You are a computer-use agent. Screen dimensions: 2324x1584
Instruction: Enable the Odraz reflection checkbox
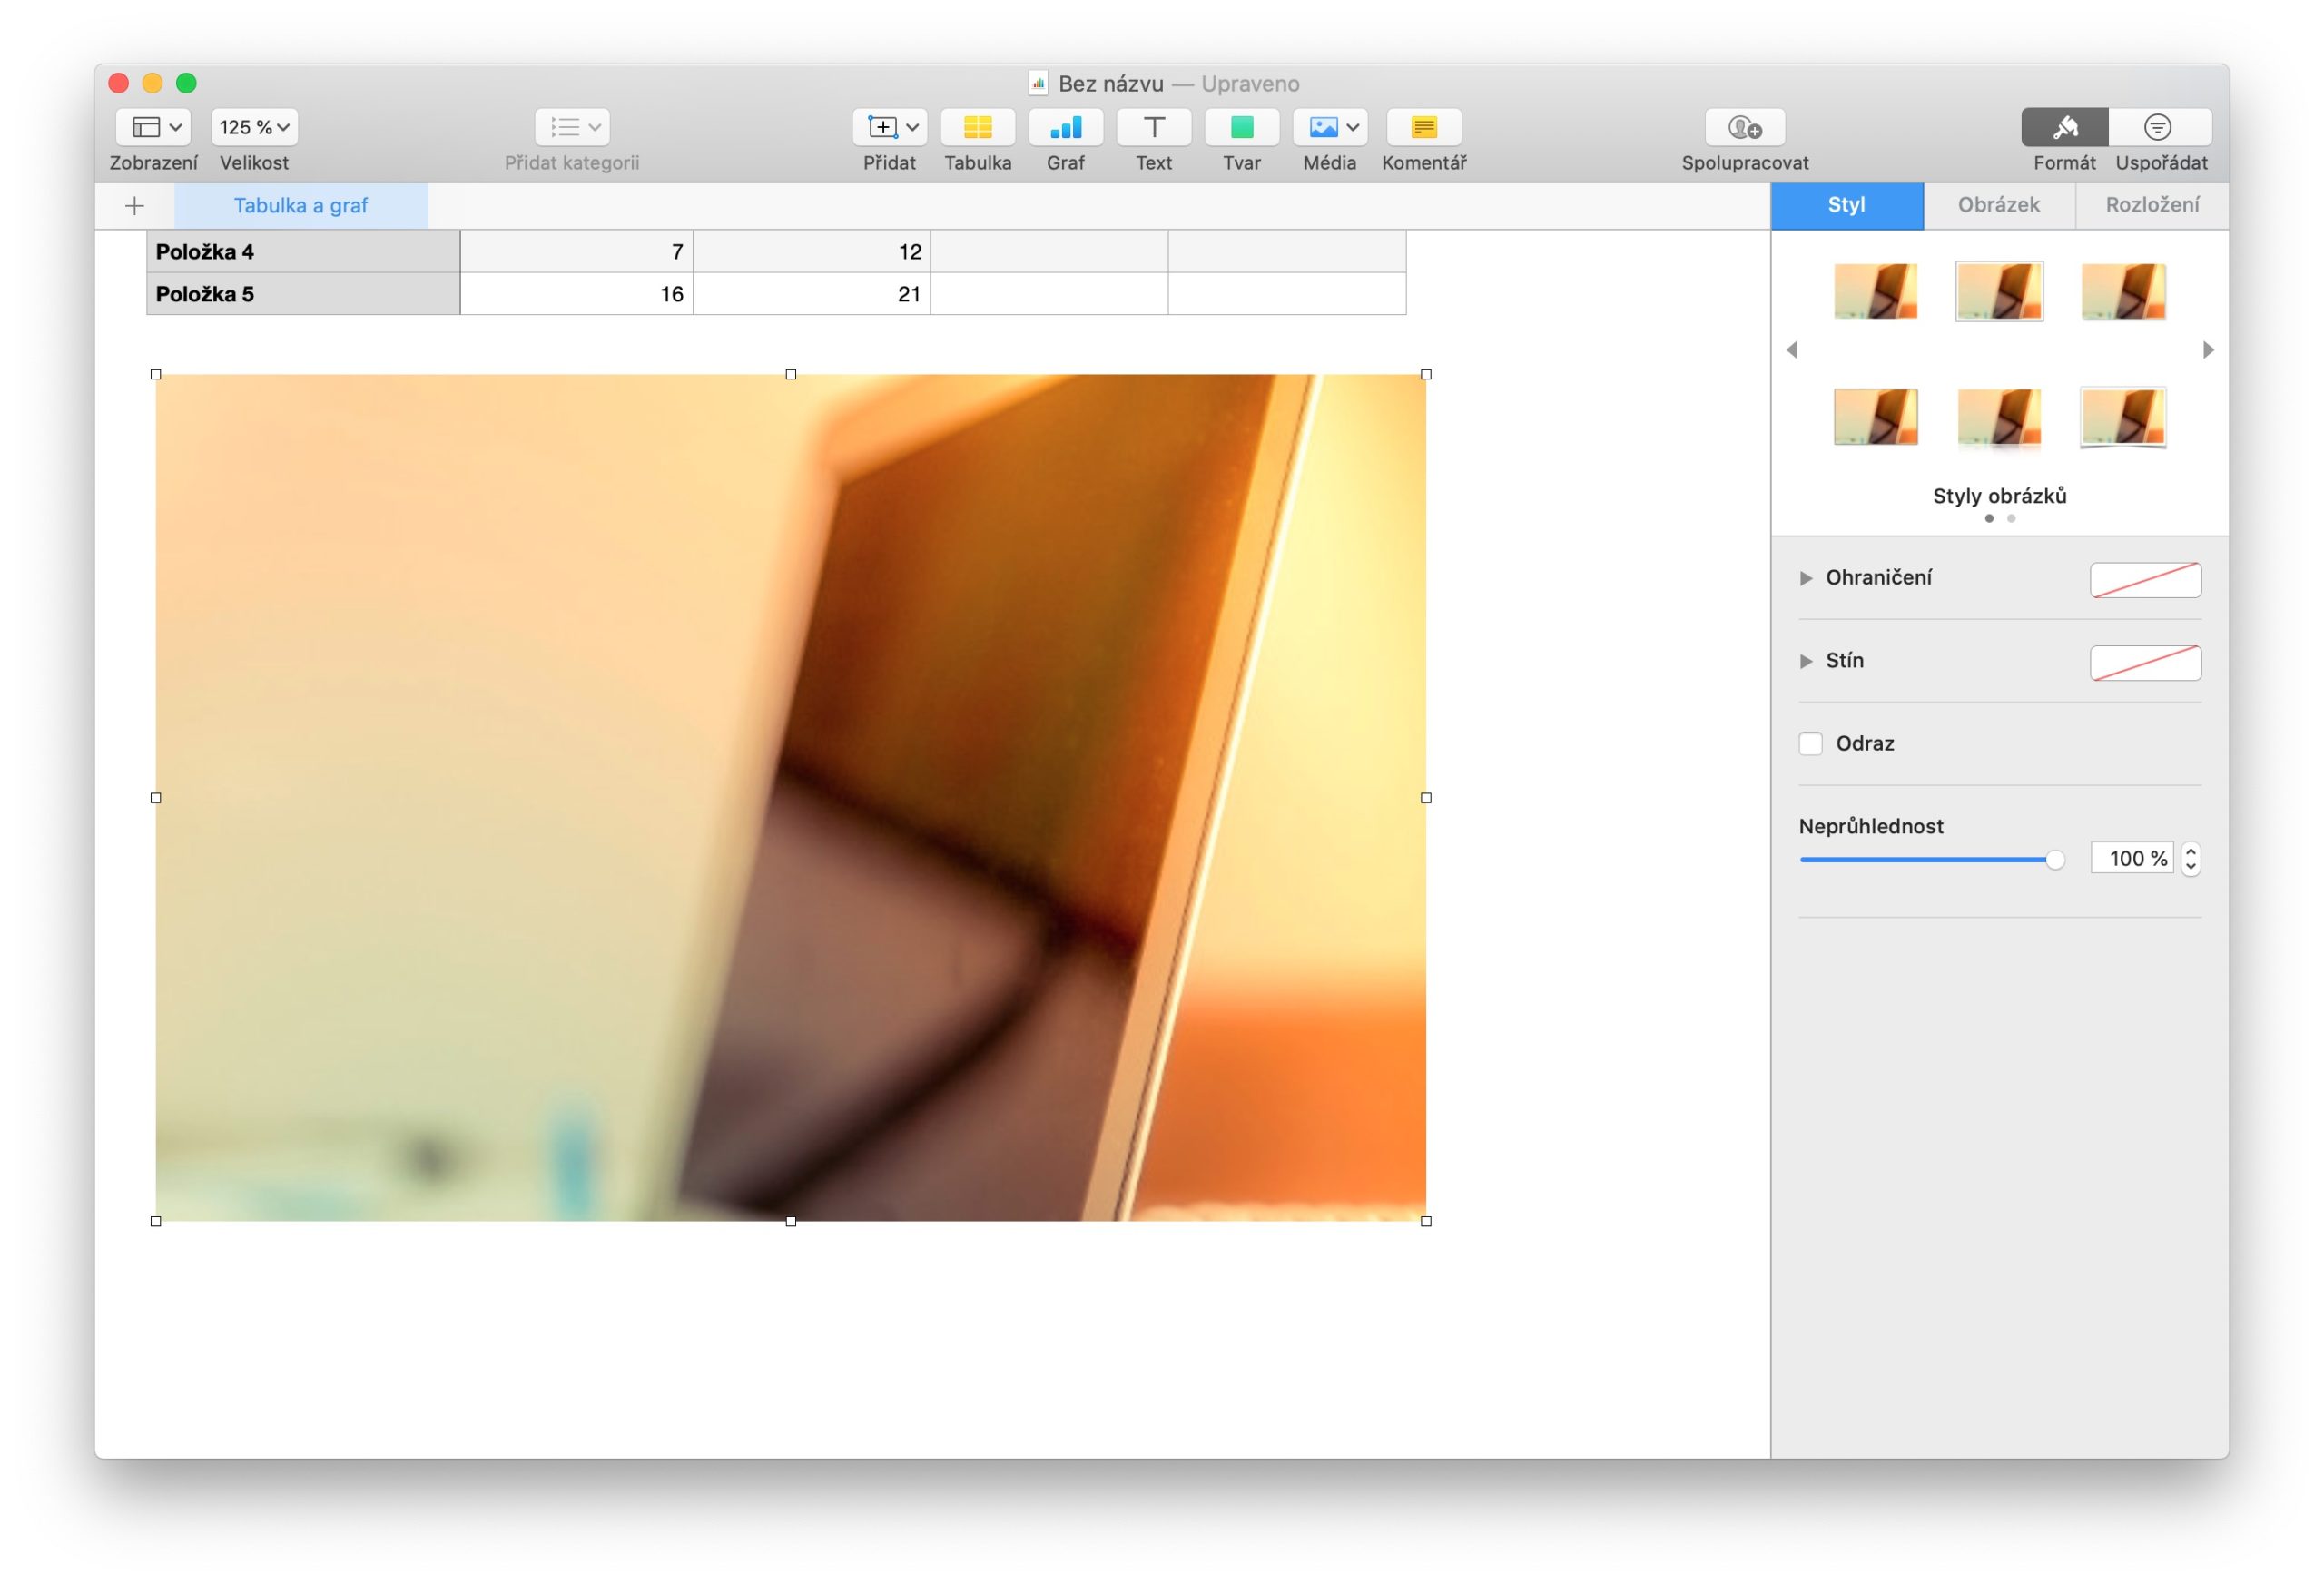(1810, 743)
